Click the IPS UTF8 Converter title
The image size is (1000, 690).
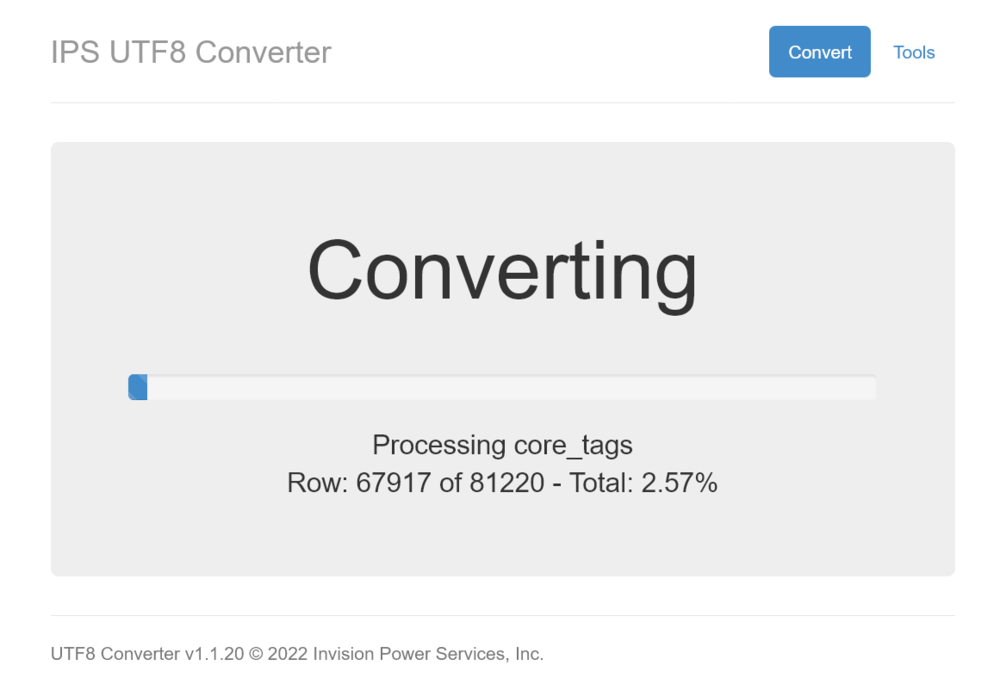tap(191, 52)
